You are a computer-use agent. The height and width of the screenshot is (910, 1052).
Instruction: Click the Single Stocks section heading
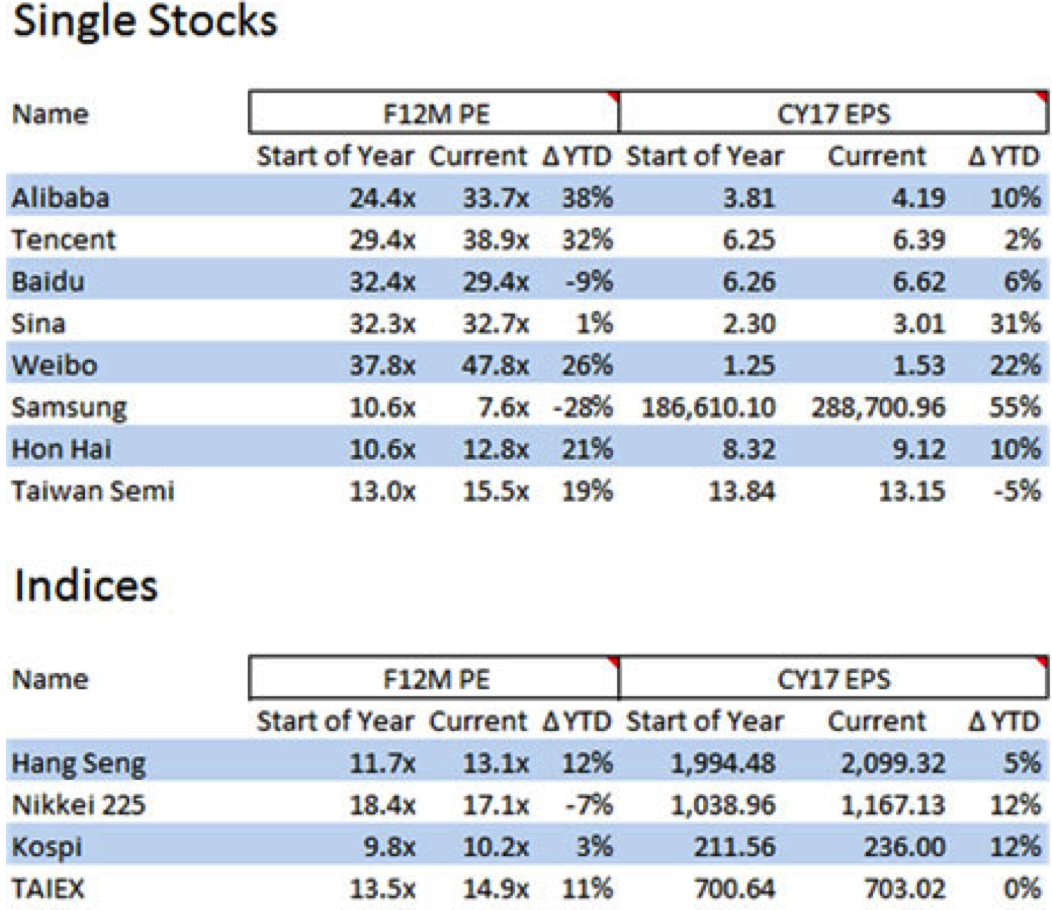point(144,24)
